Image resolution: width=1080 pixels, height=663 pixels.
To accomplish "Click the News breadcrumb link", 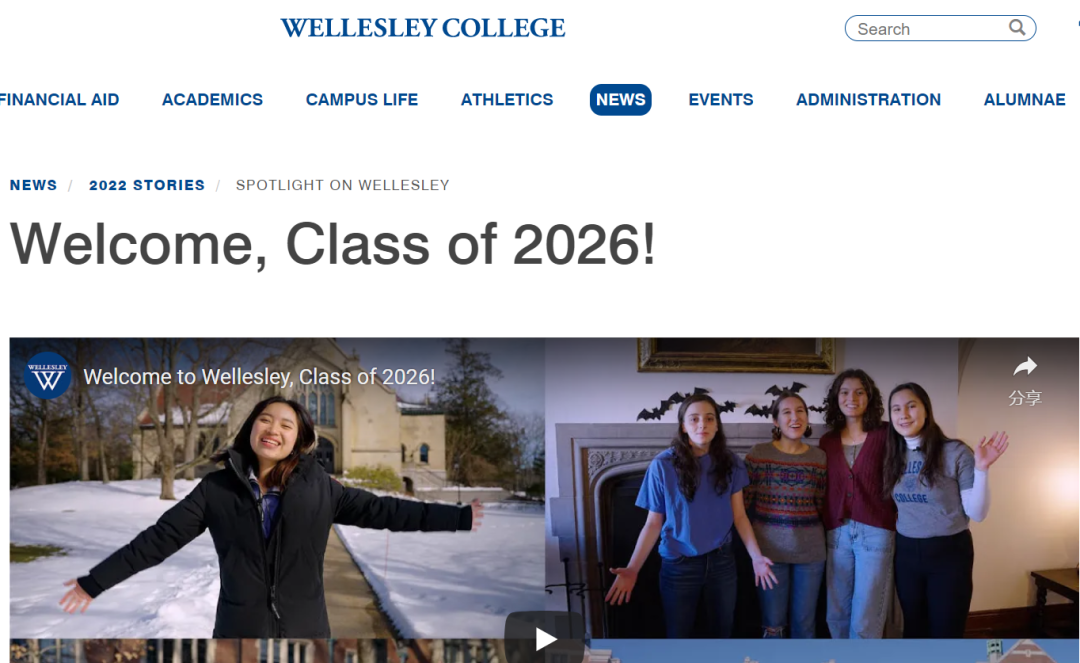I will pos(33,185).
